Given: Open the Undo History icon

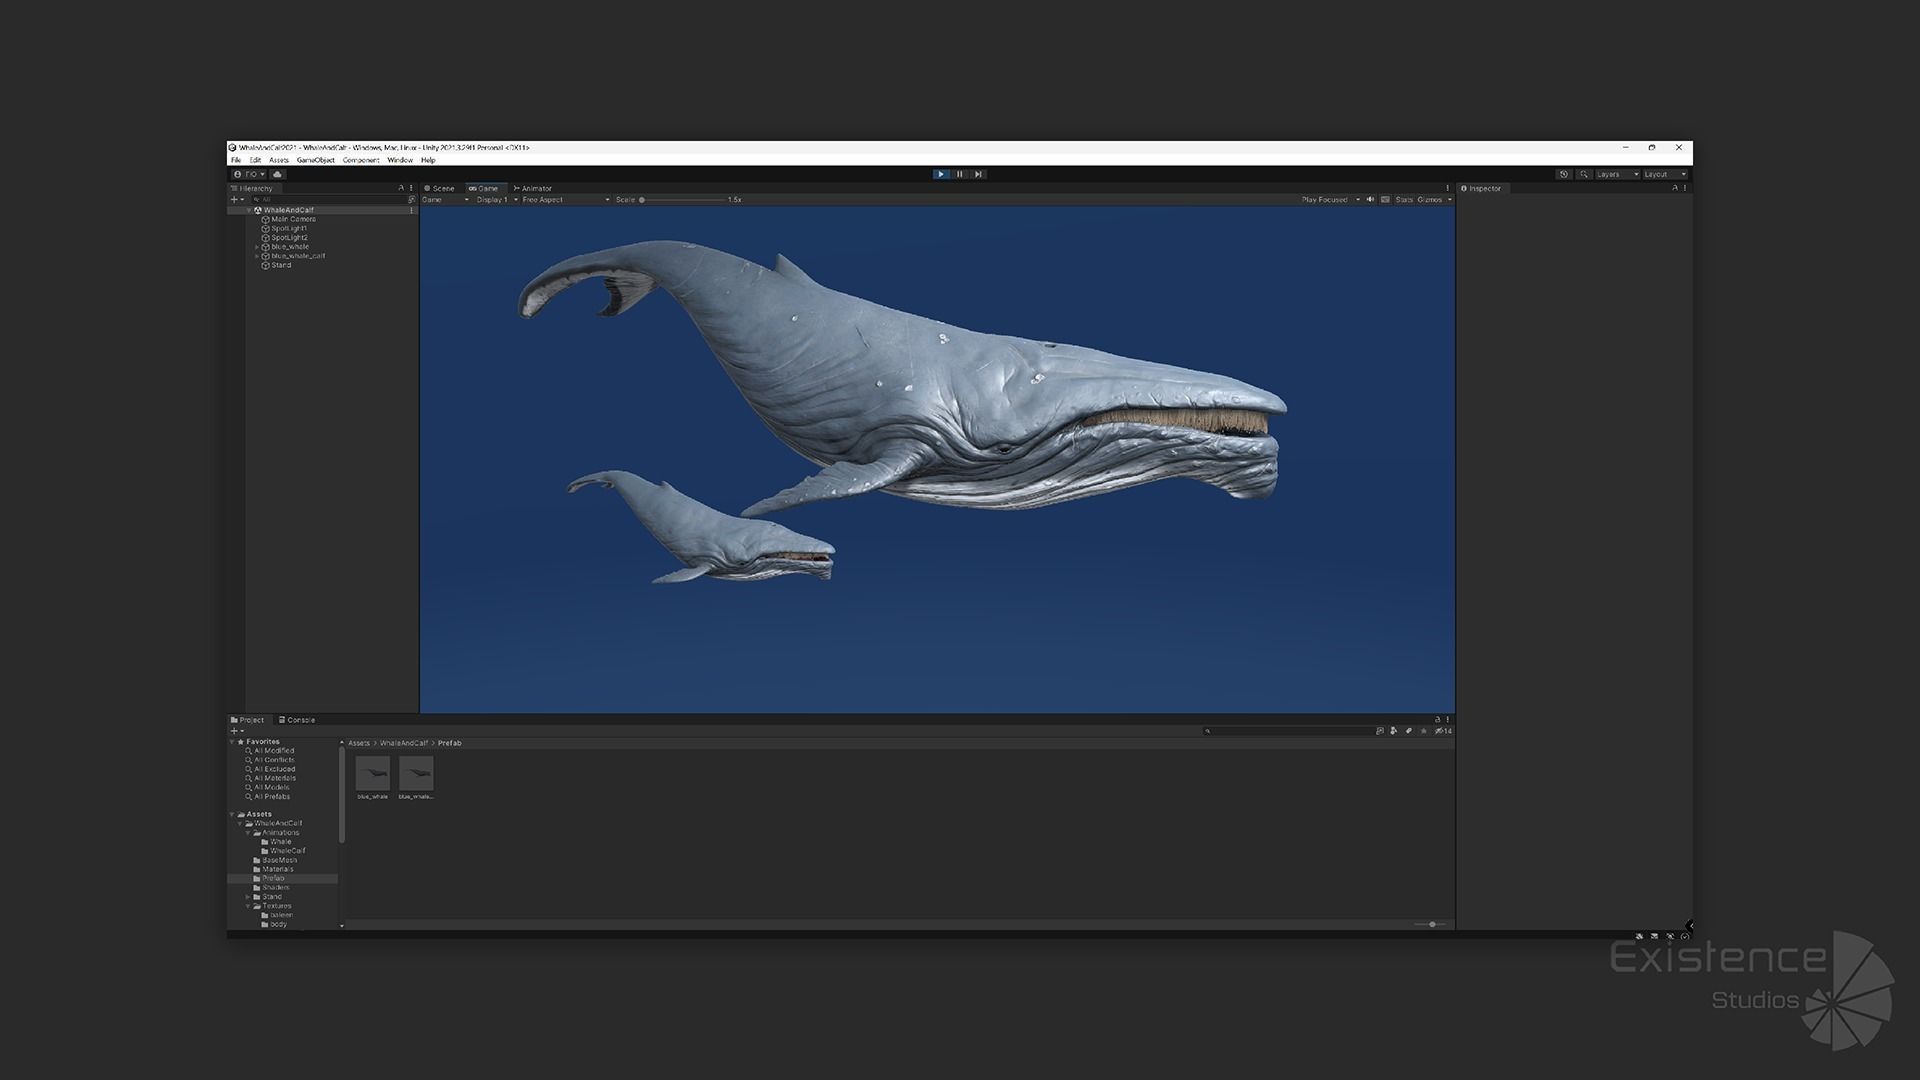Looking at the screenshot, I should (x=1564, y=174).
